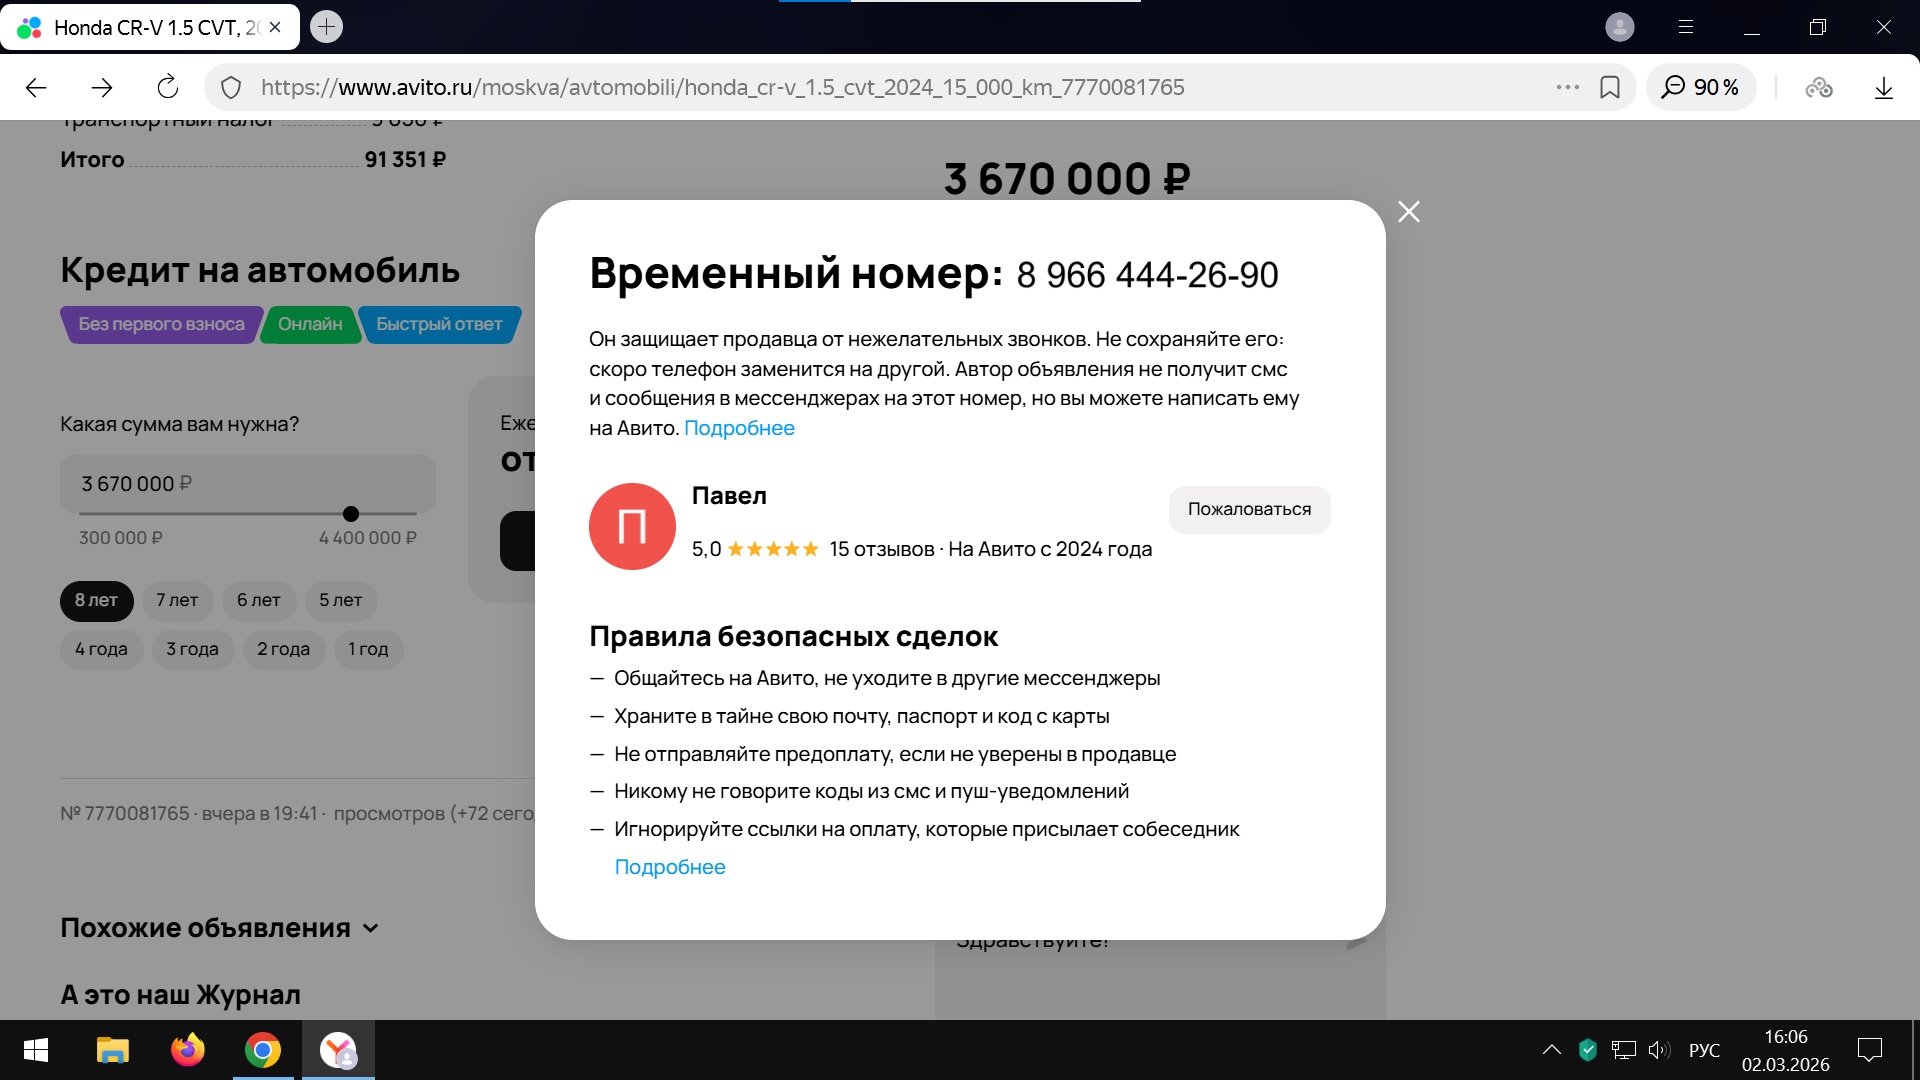Pick the 1 год loan term
This screenshot has width=1920, height=1080.
coord(368,649)
